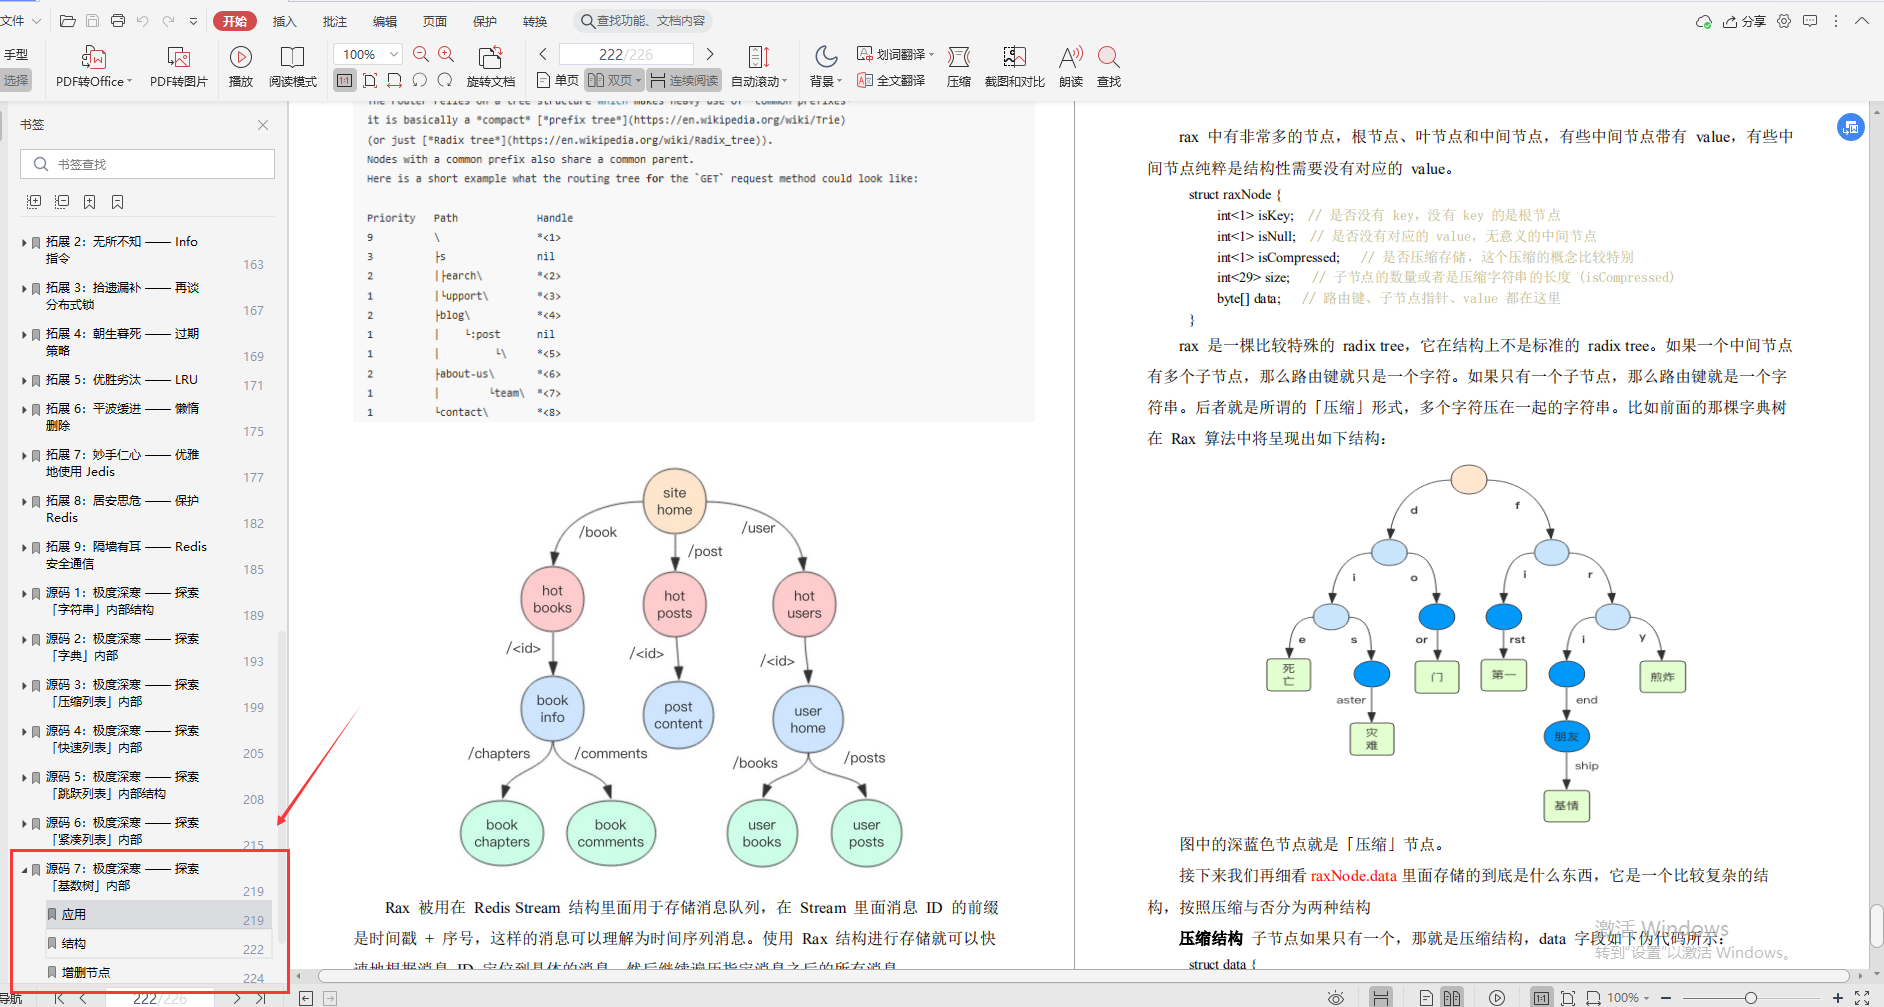Toggle actual size 1:1 button in toolbar
The image size is (1884, 1007).
(345, 80)
